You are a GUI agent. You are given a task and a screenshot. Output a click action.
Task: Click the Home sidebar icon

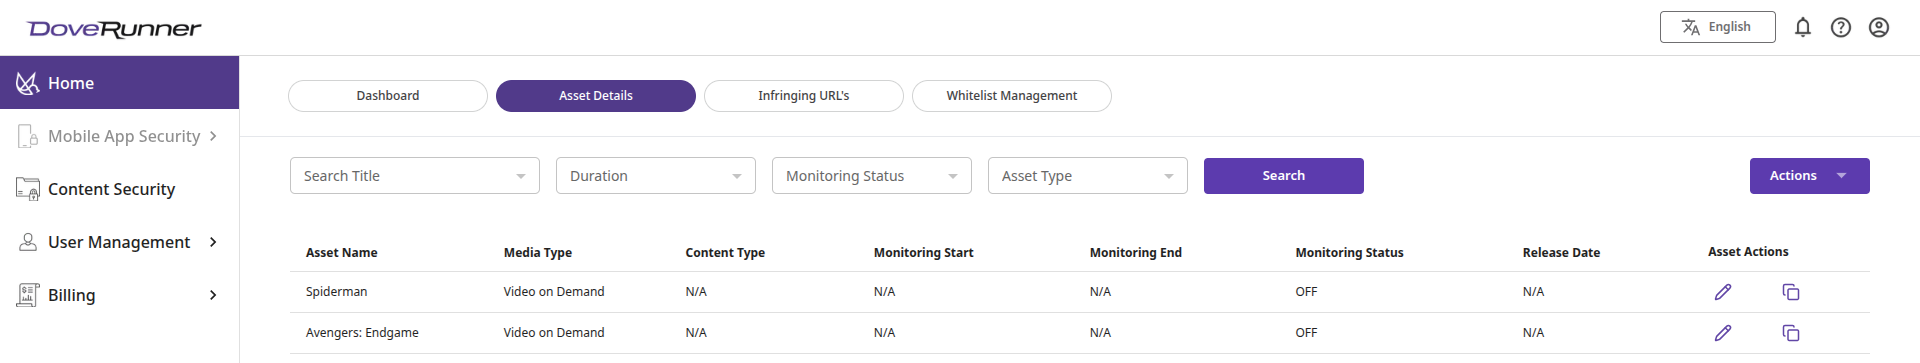[28, 83]
